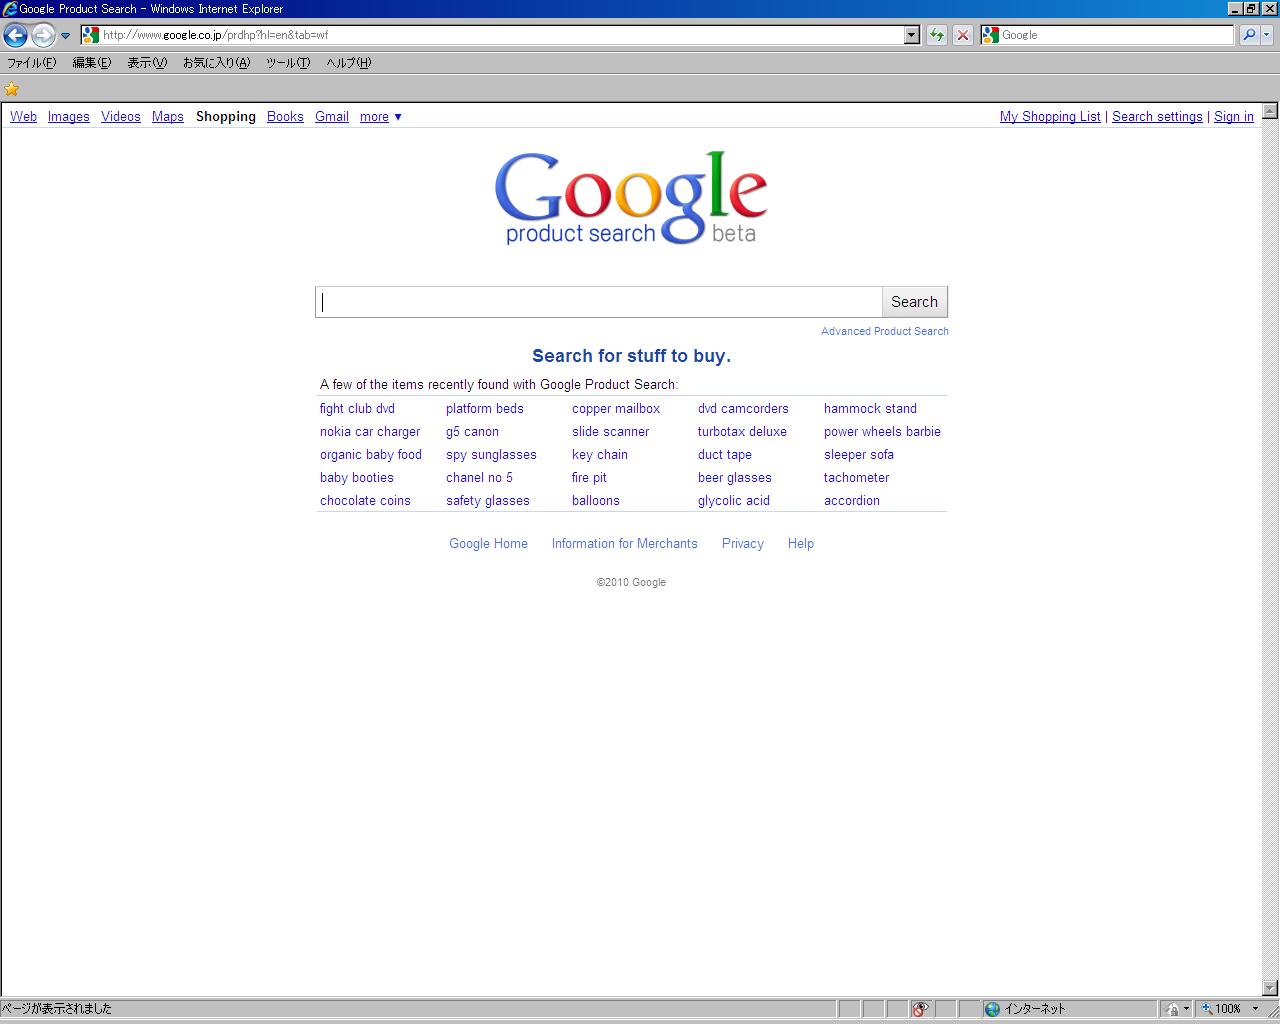The height and width of the screenshot is (1024, 1280).
Task: Go to the Web tab link
Action: (23, 117)
